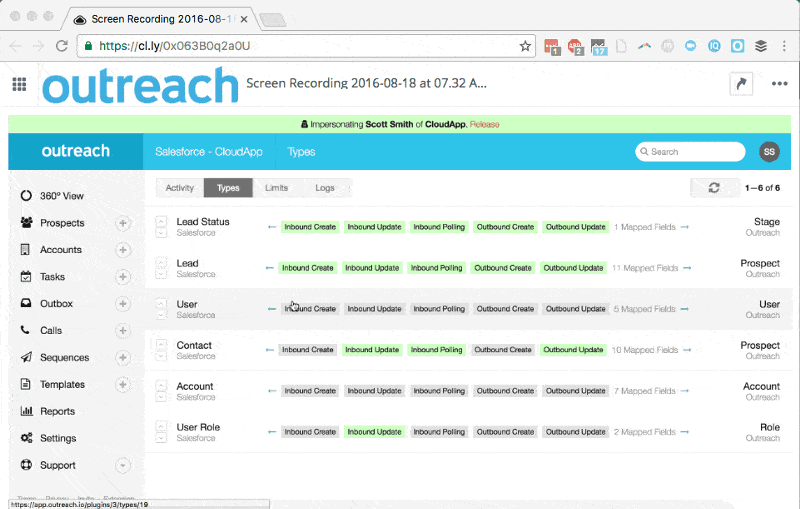Screen dimensions: 800x509
Task: Click the Calls phone icon
Action: [x=25, y=330]
